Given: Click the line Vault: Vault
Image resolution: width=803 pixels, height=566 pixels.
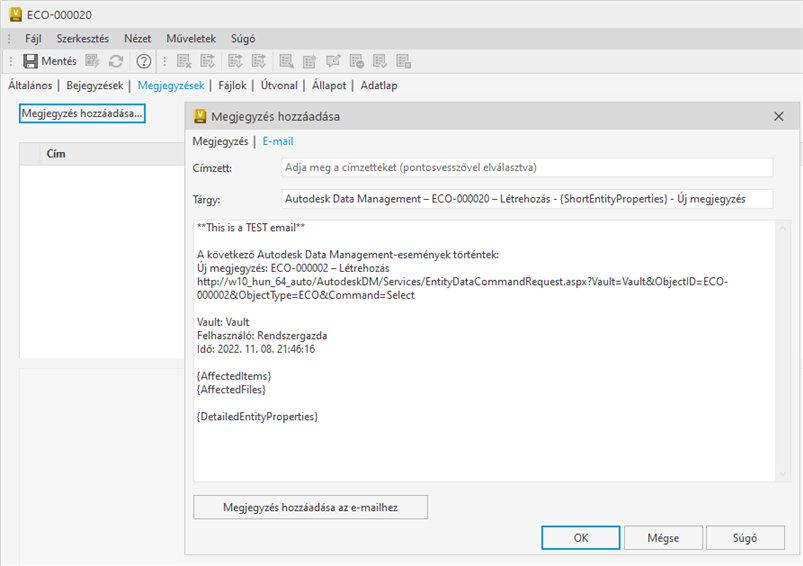Looking at the screenshot, I should click(x=223, y=322).
